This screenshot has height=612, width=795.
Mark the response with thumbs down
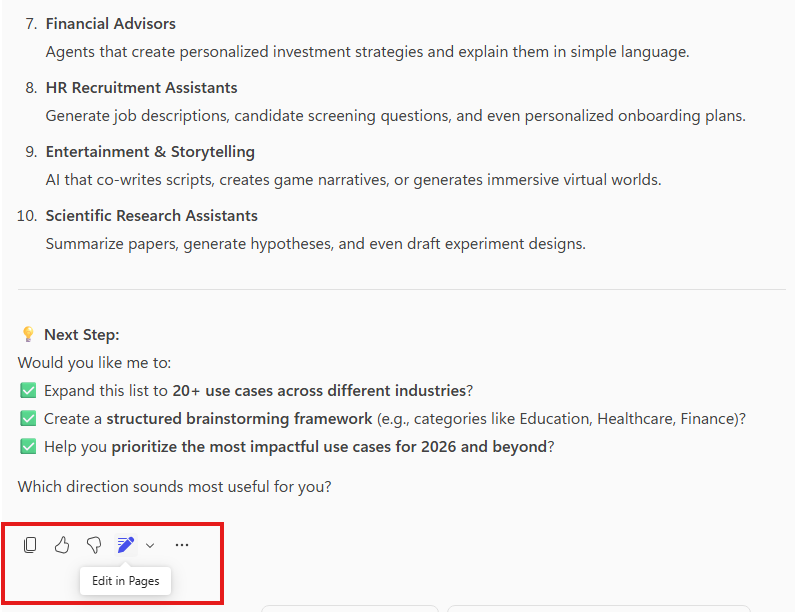pos(94,545)
